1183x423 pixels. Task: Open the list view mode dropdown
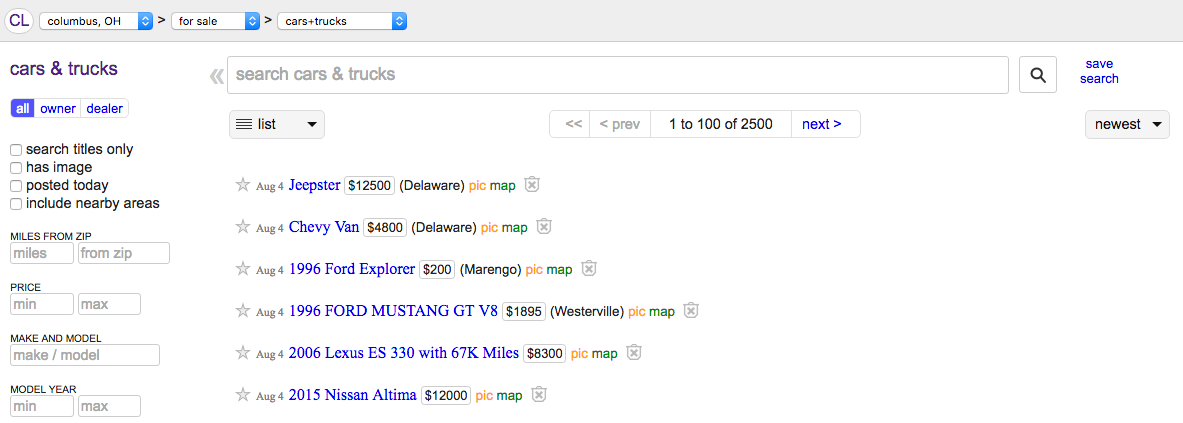(277, 124)
